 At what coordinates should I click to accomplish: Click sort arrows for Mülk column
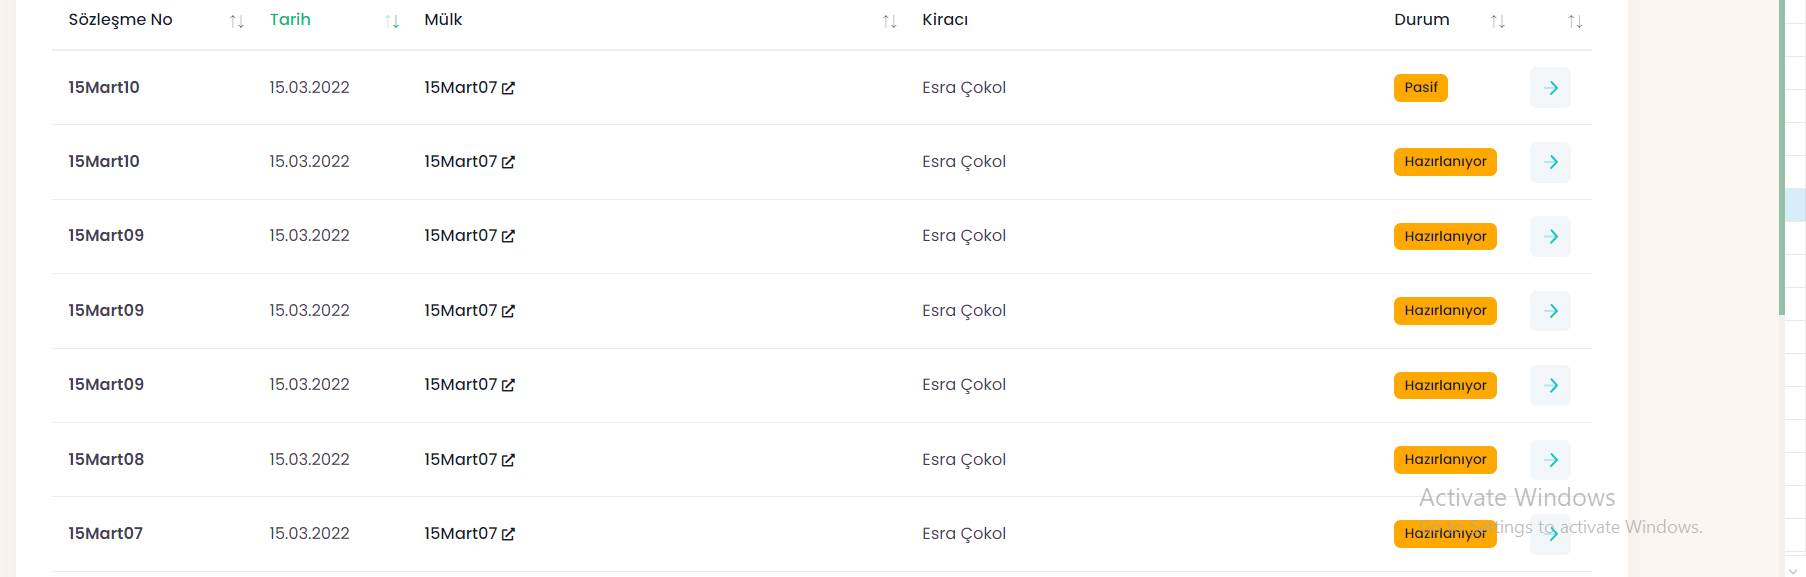(x=889, y=21)
